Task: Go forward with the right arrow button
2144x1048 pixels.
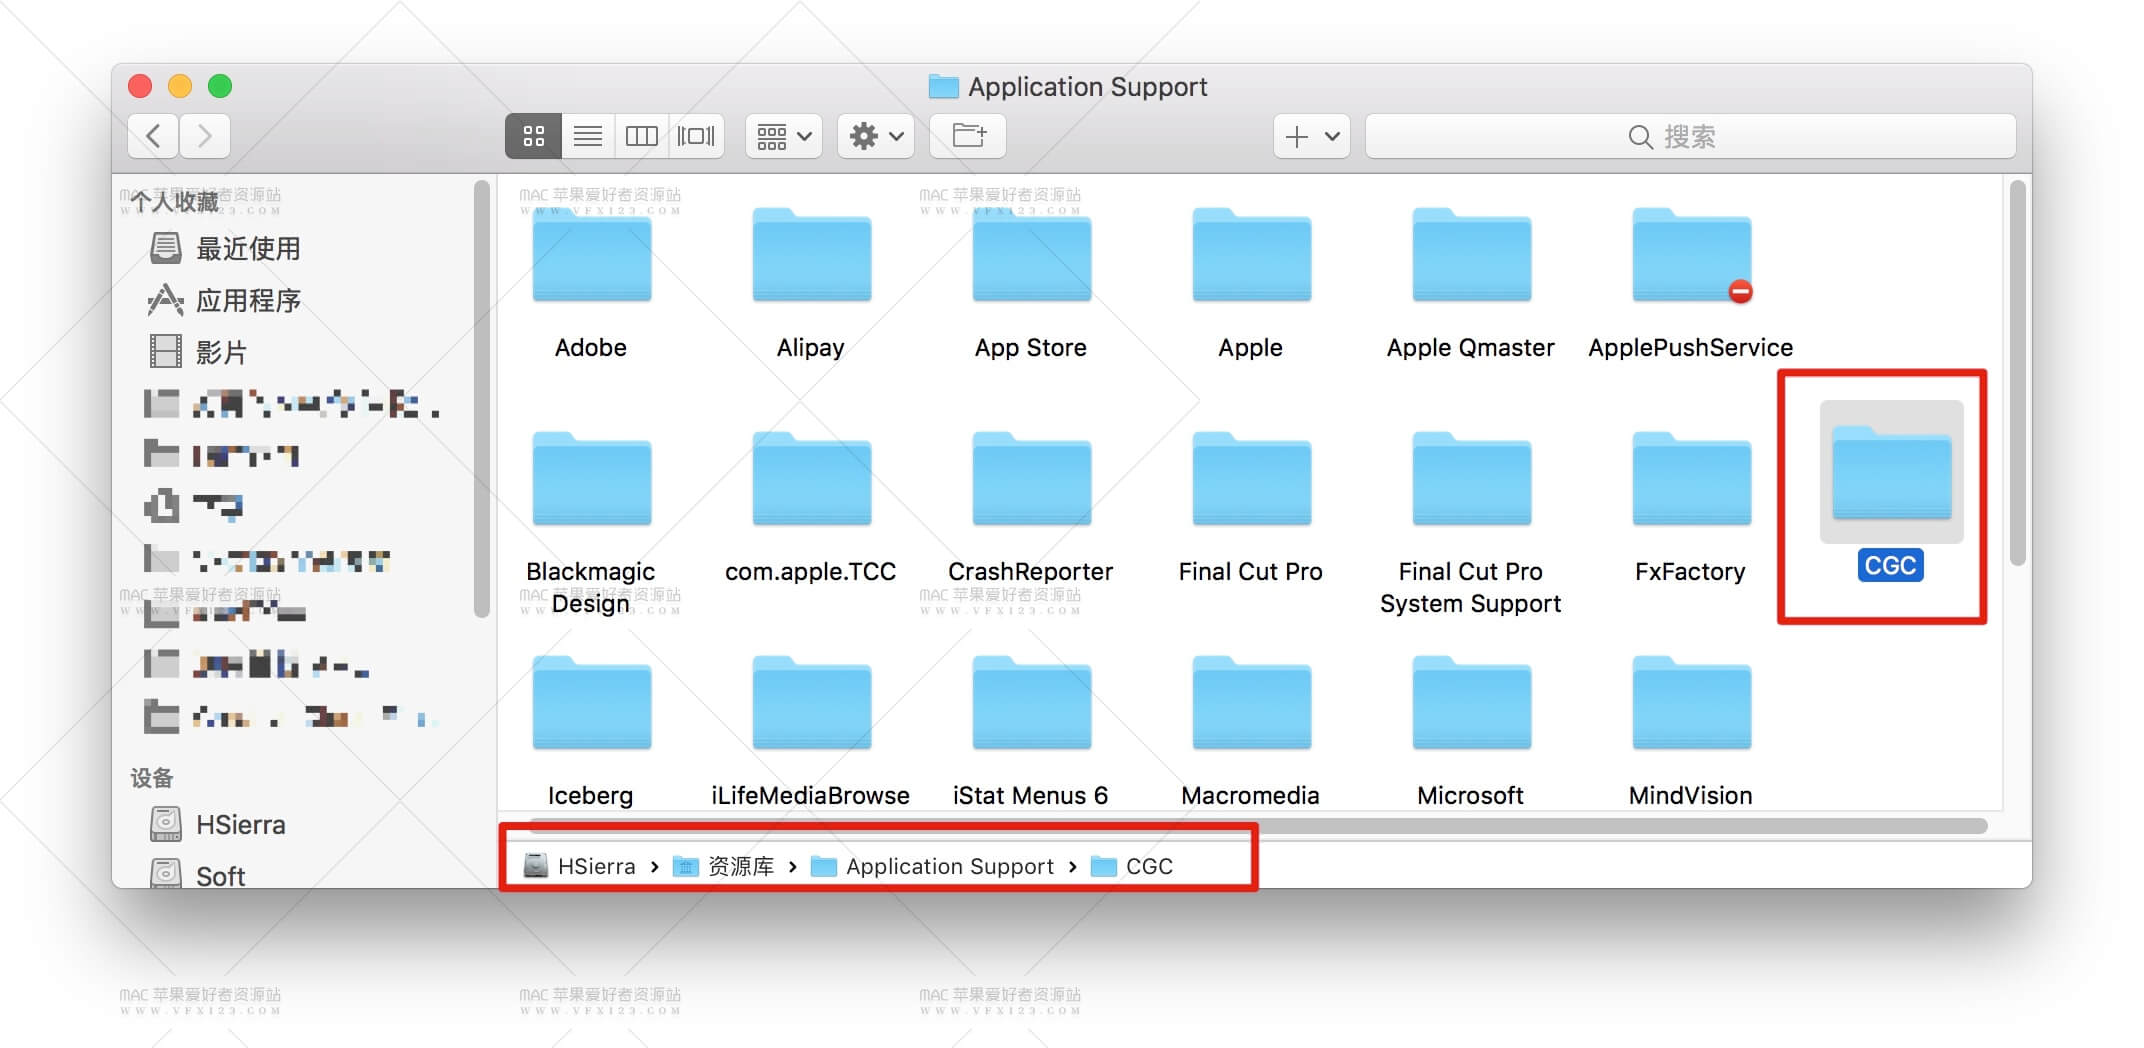Action: 205,136
